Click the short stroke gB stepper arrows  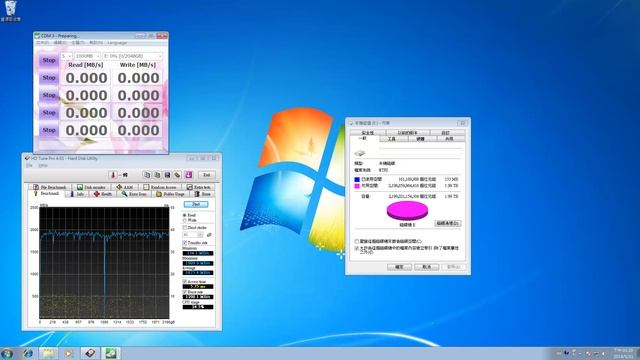pos(200,235)
